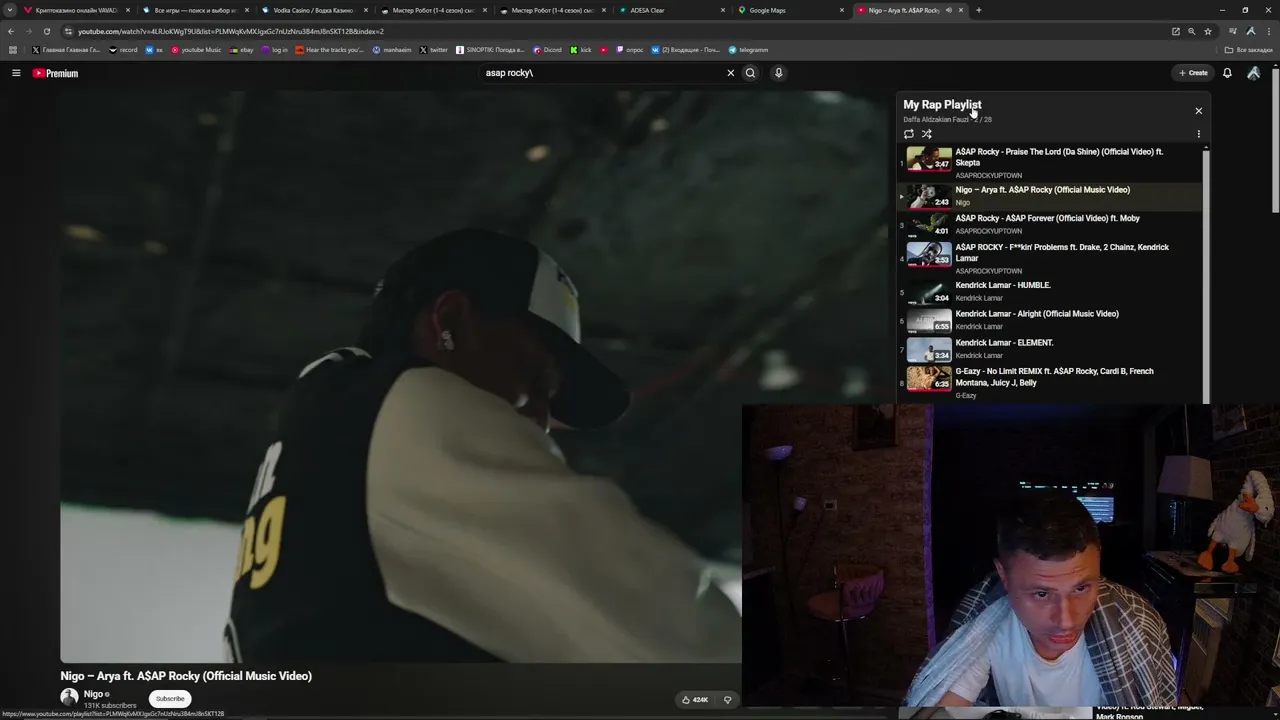The width and height of the screenshot is (1280, 720).
Task: Open My Rap Playlist title link
Action: [942, 104]
